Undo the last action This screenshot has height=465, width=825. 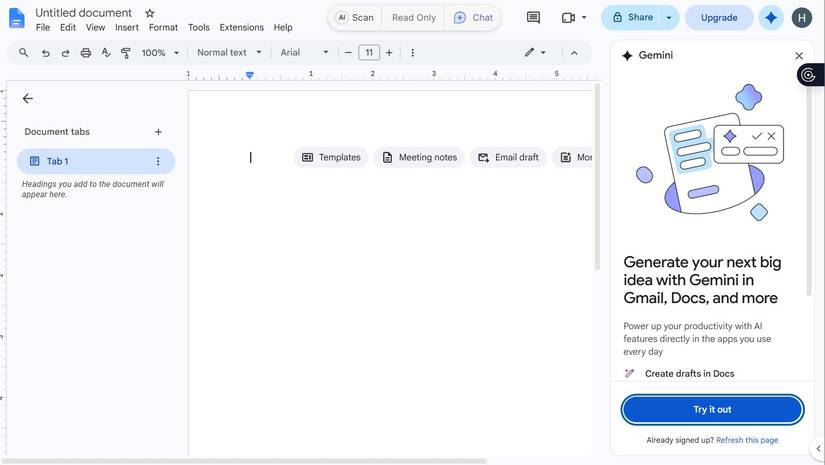(46, 53)
